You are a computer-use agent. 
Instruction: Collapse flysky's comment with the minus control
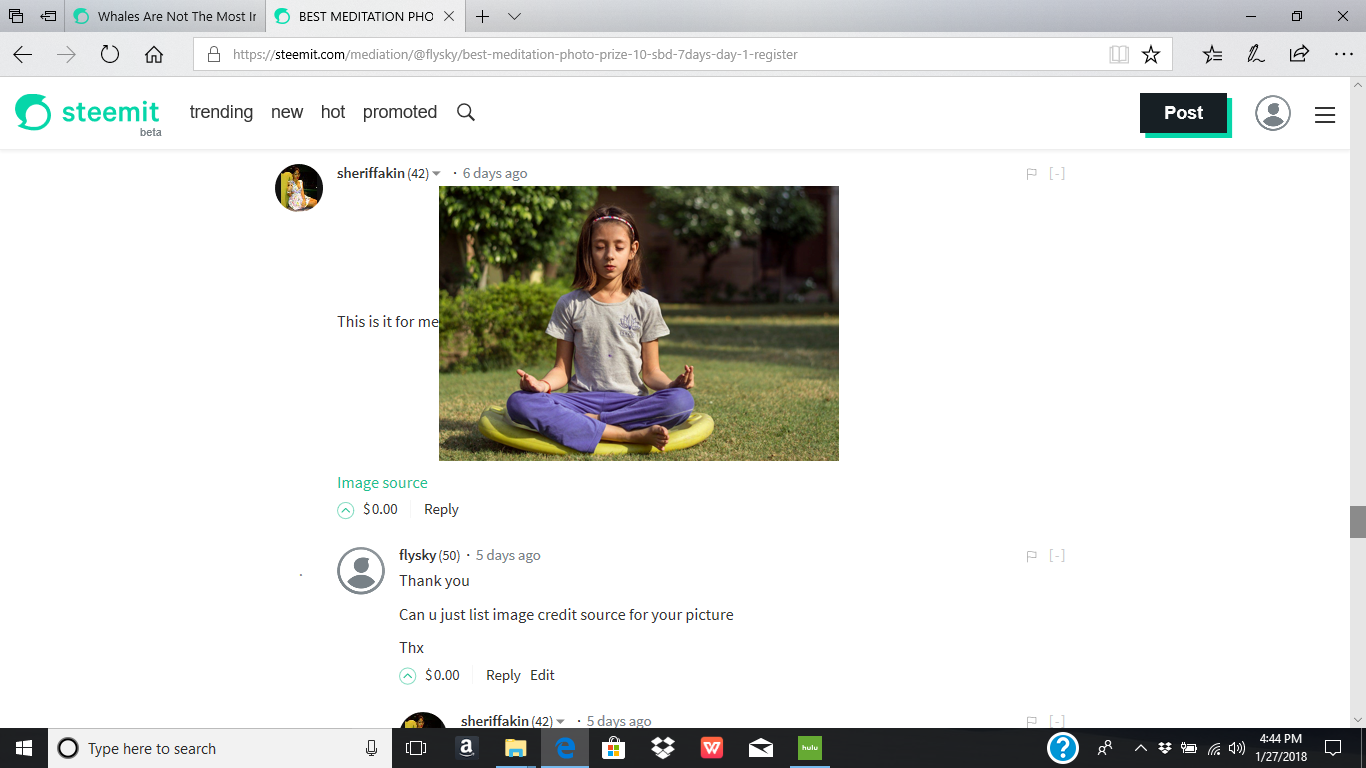tap(1057, 554)
